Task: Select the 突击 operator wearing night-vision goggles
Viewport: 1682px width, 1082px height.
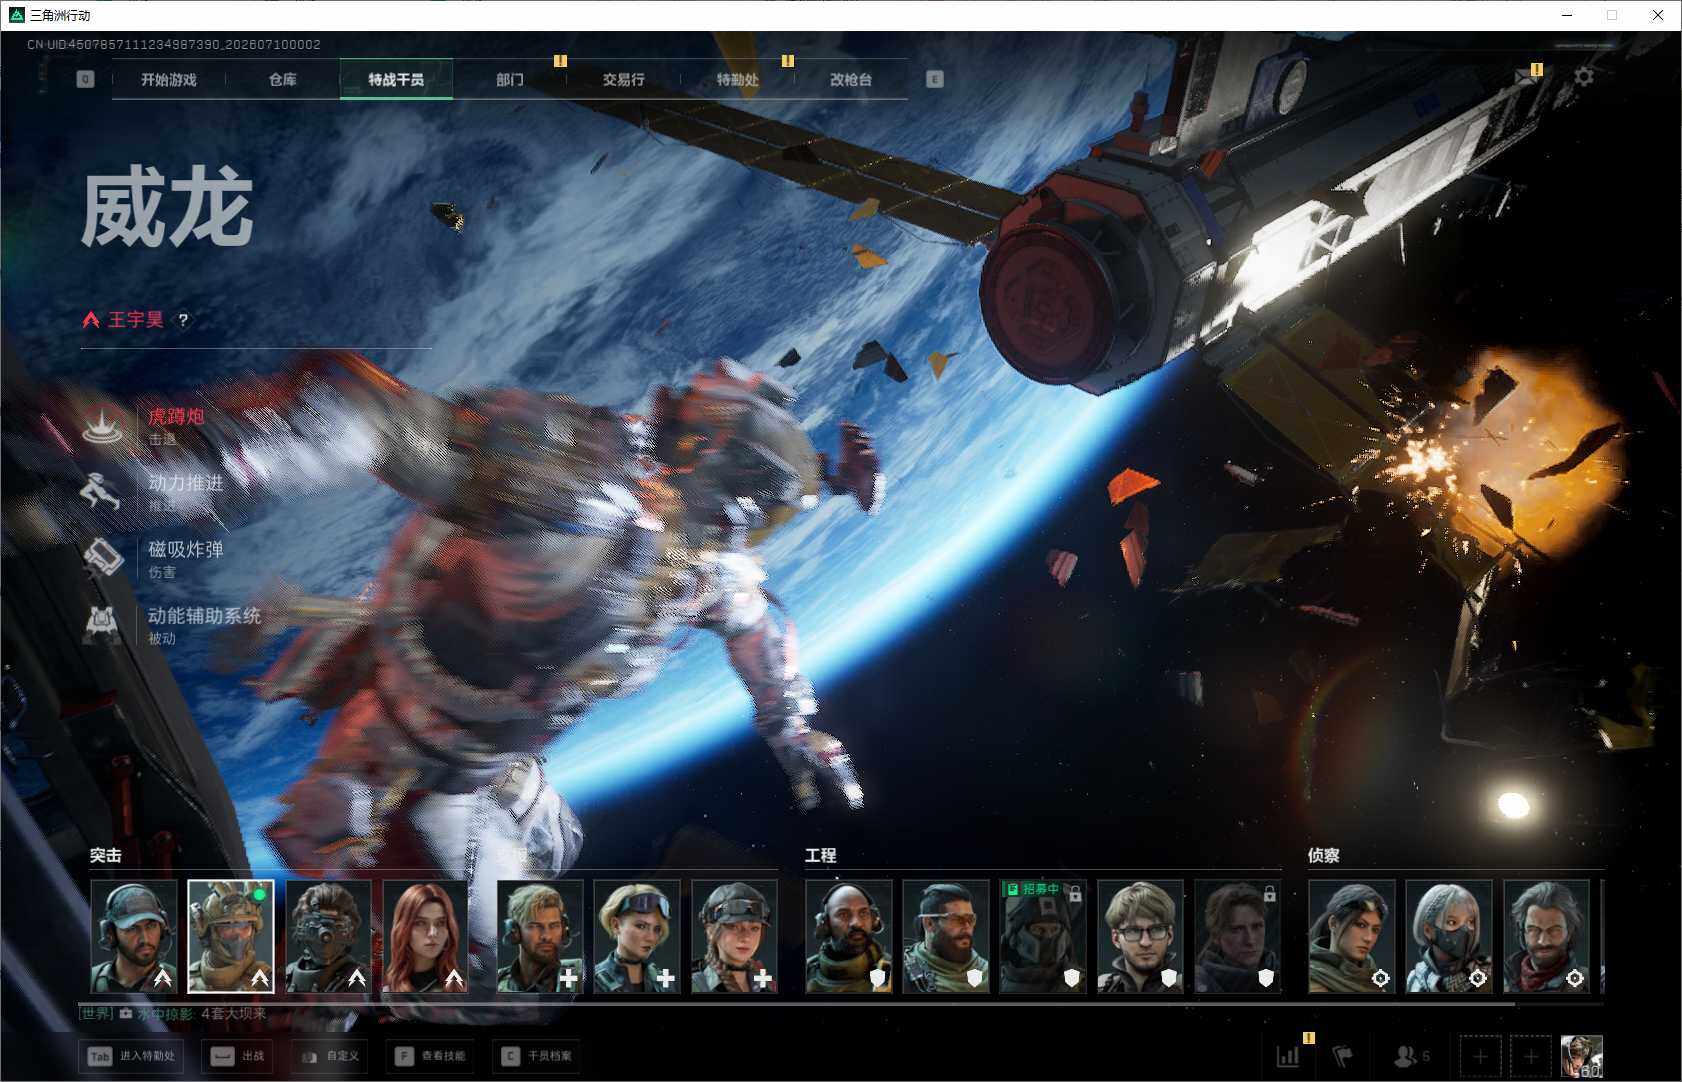Action: click(x=328, y=937)
